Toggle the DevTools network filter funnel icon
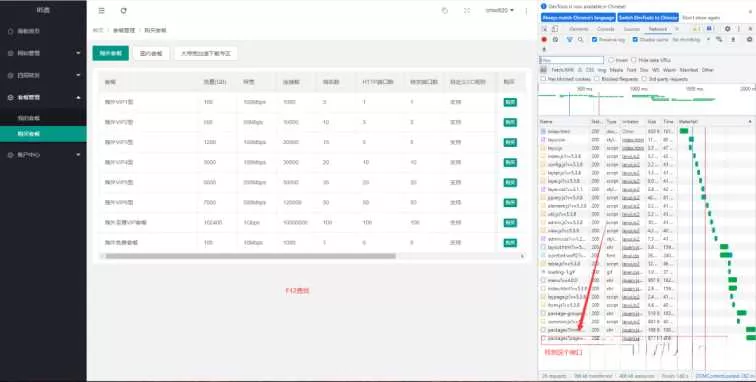 click(569, 40)
